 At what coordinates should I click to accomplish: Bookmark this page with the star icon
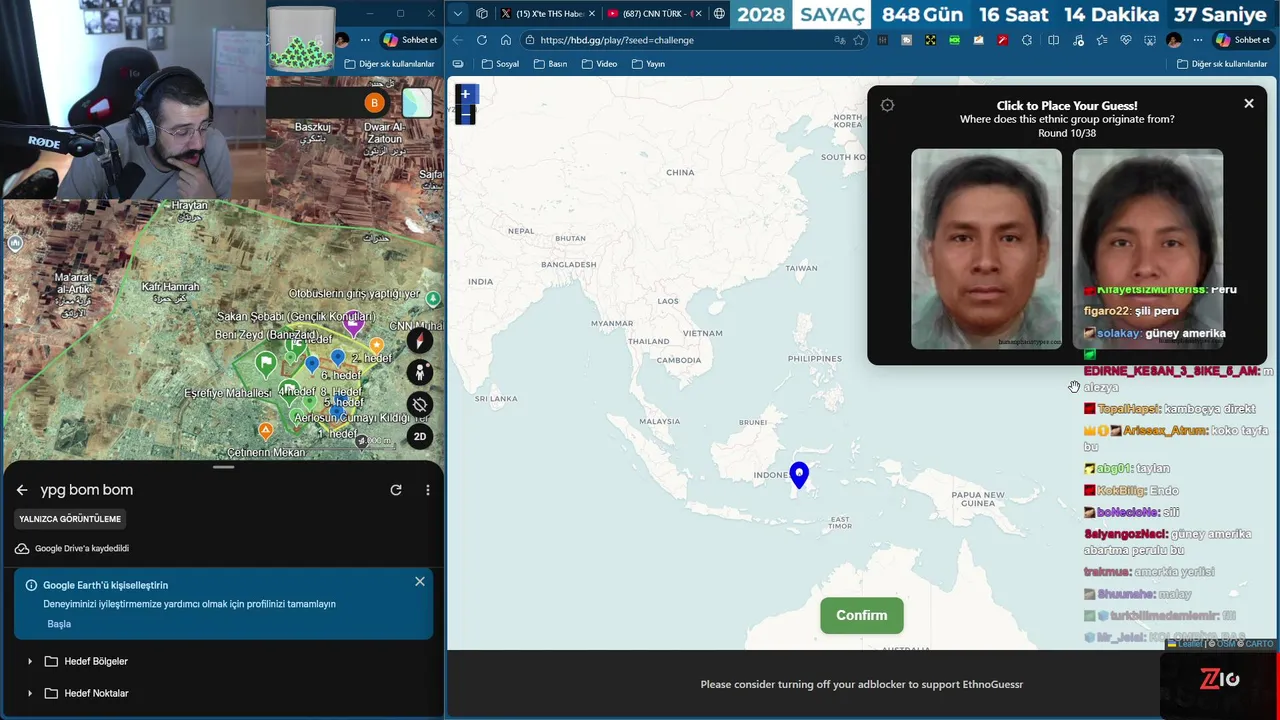[x=858, y=40]
